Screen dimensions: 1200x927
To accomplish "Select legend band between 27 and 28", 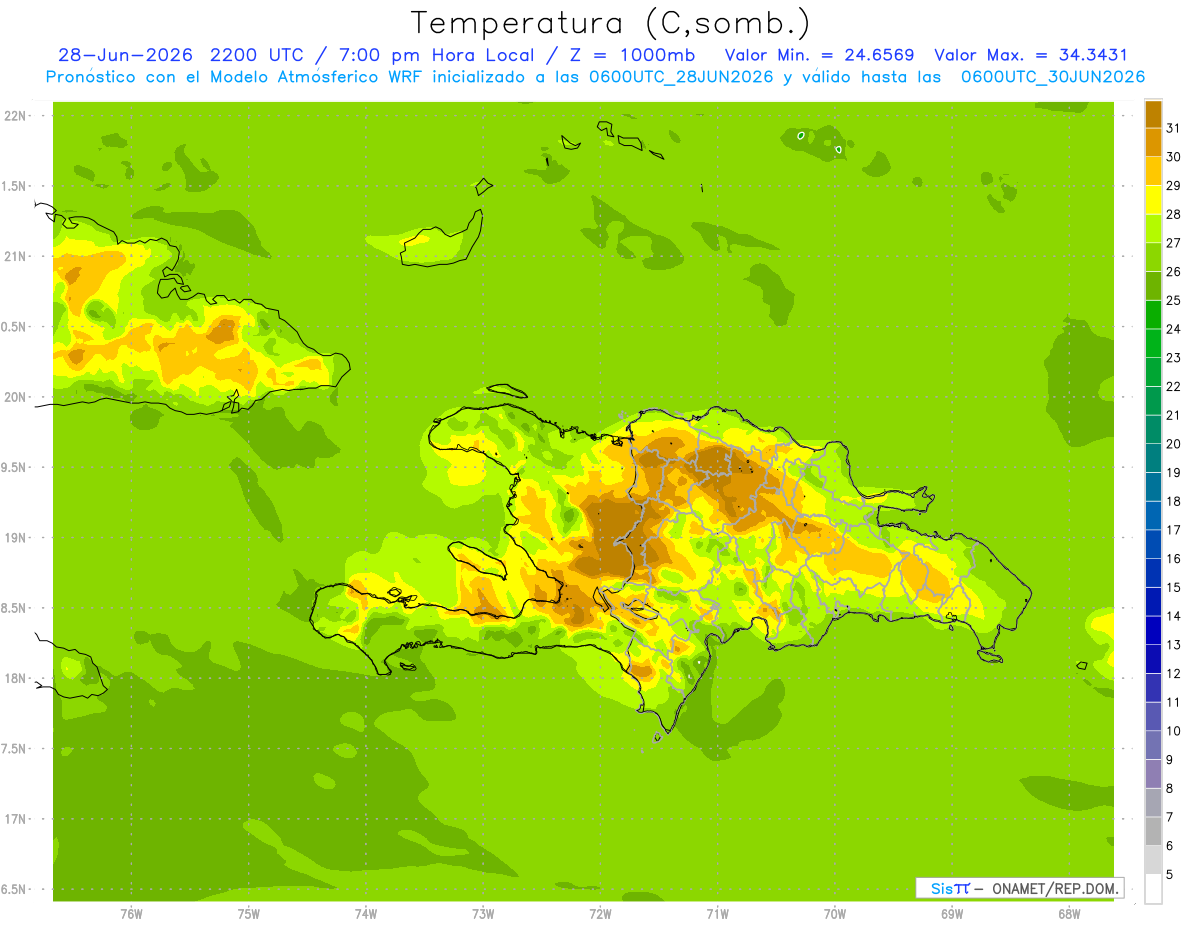I will (x=1153, y=228).
